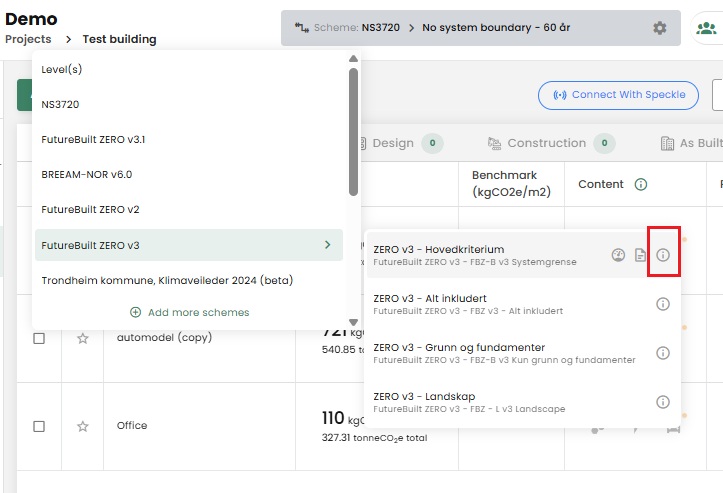The height and width of the screenshot is (493, 723).
Task: Select ZERO v3 - Grunn og fundamenter
Action: (505, 353)
